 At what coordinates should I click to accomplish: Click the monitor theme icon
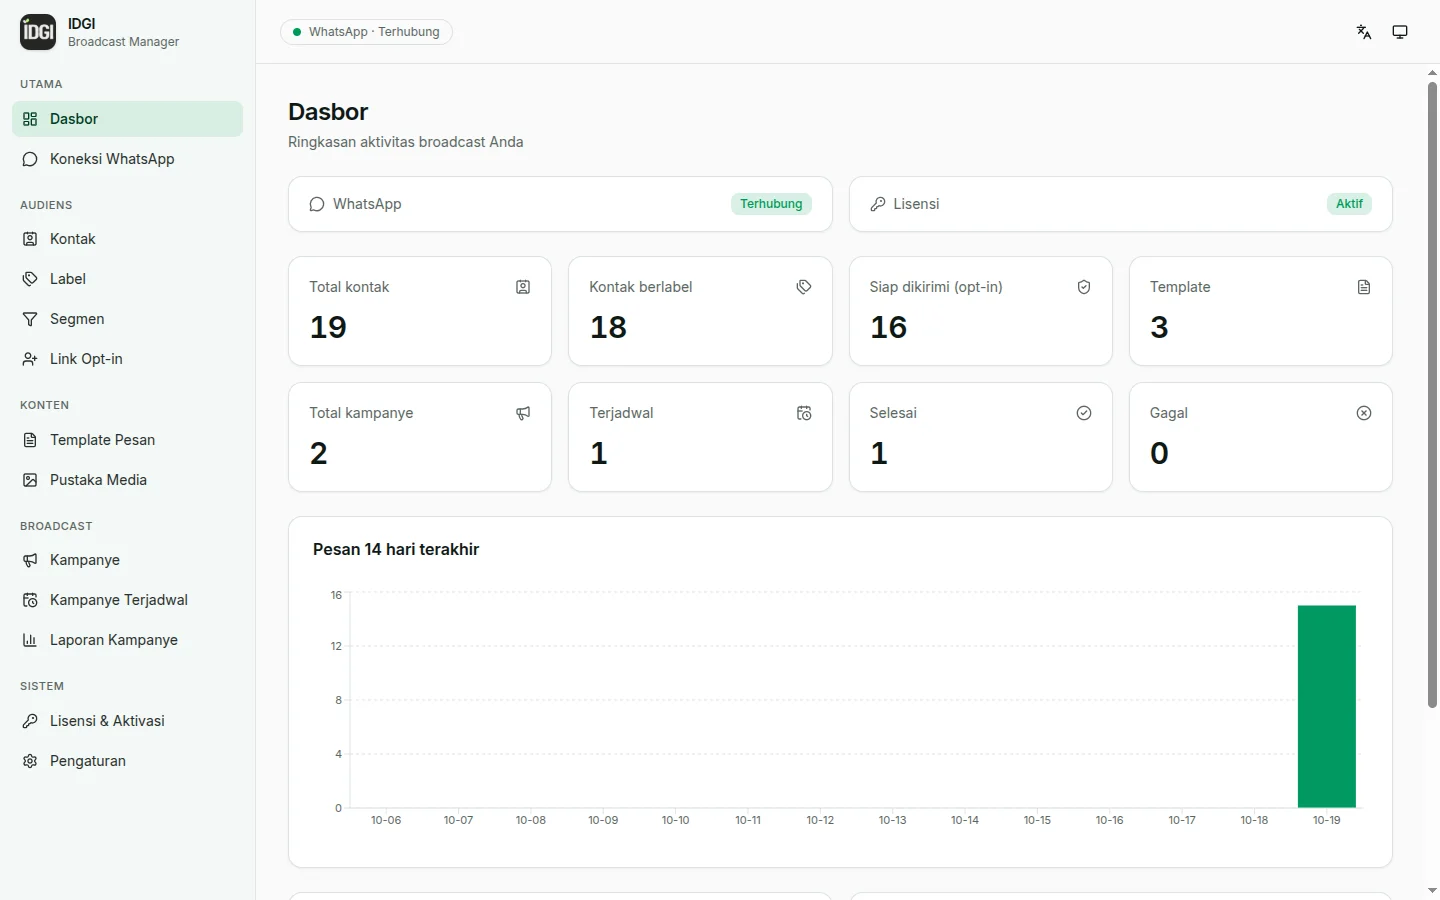click(x=1400, y=32)
